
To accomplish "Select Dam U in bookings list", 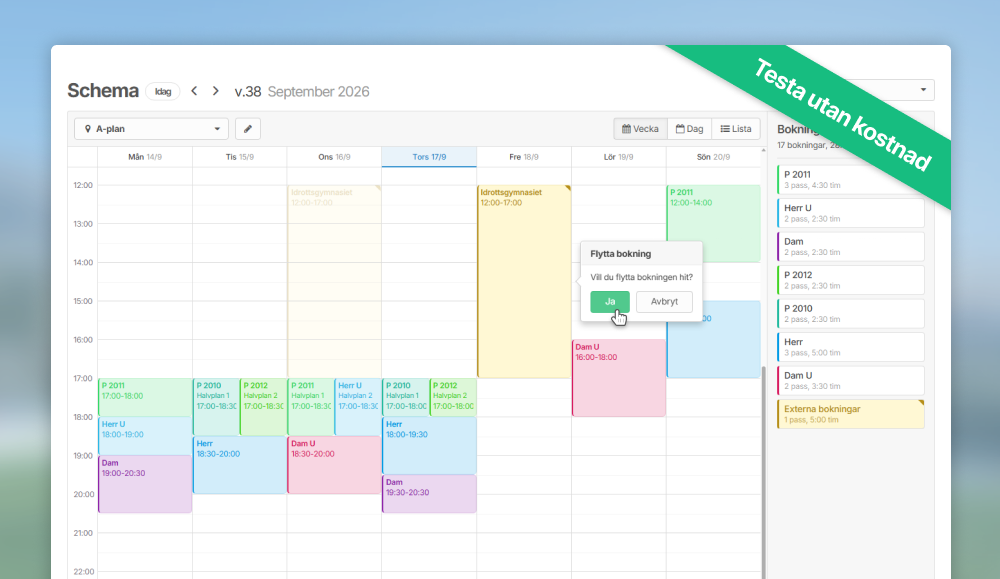I will click(851, 380).
